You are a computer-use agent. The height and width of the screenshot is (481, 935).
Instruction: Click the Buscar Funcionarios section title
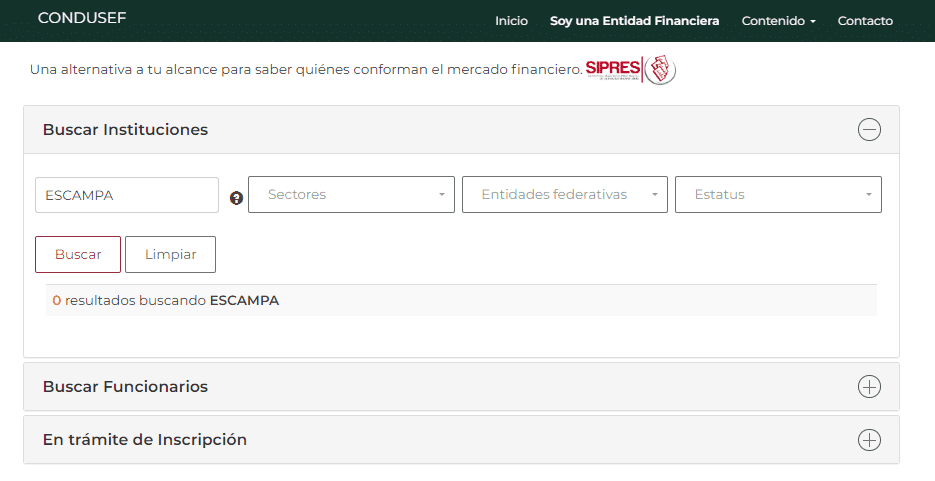[125, 387]
